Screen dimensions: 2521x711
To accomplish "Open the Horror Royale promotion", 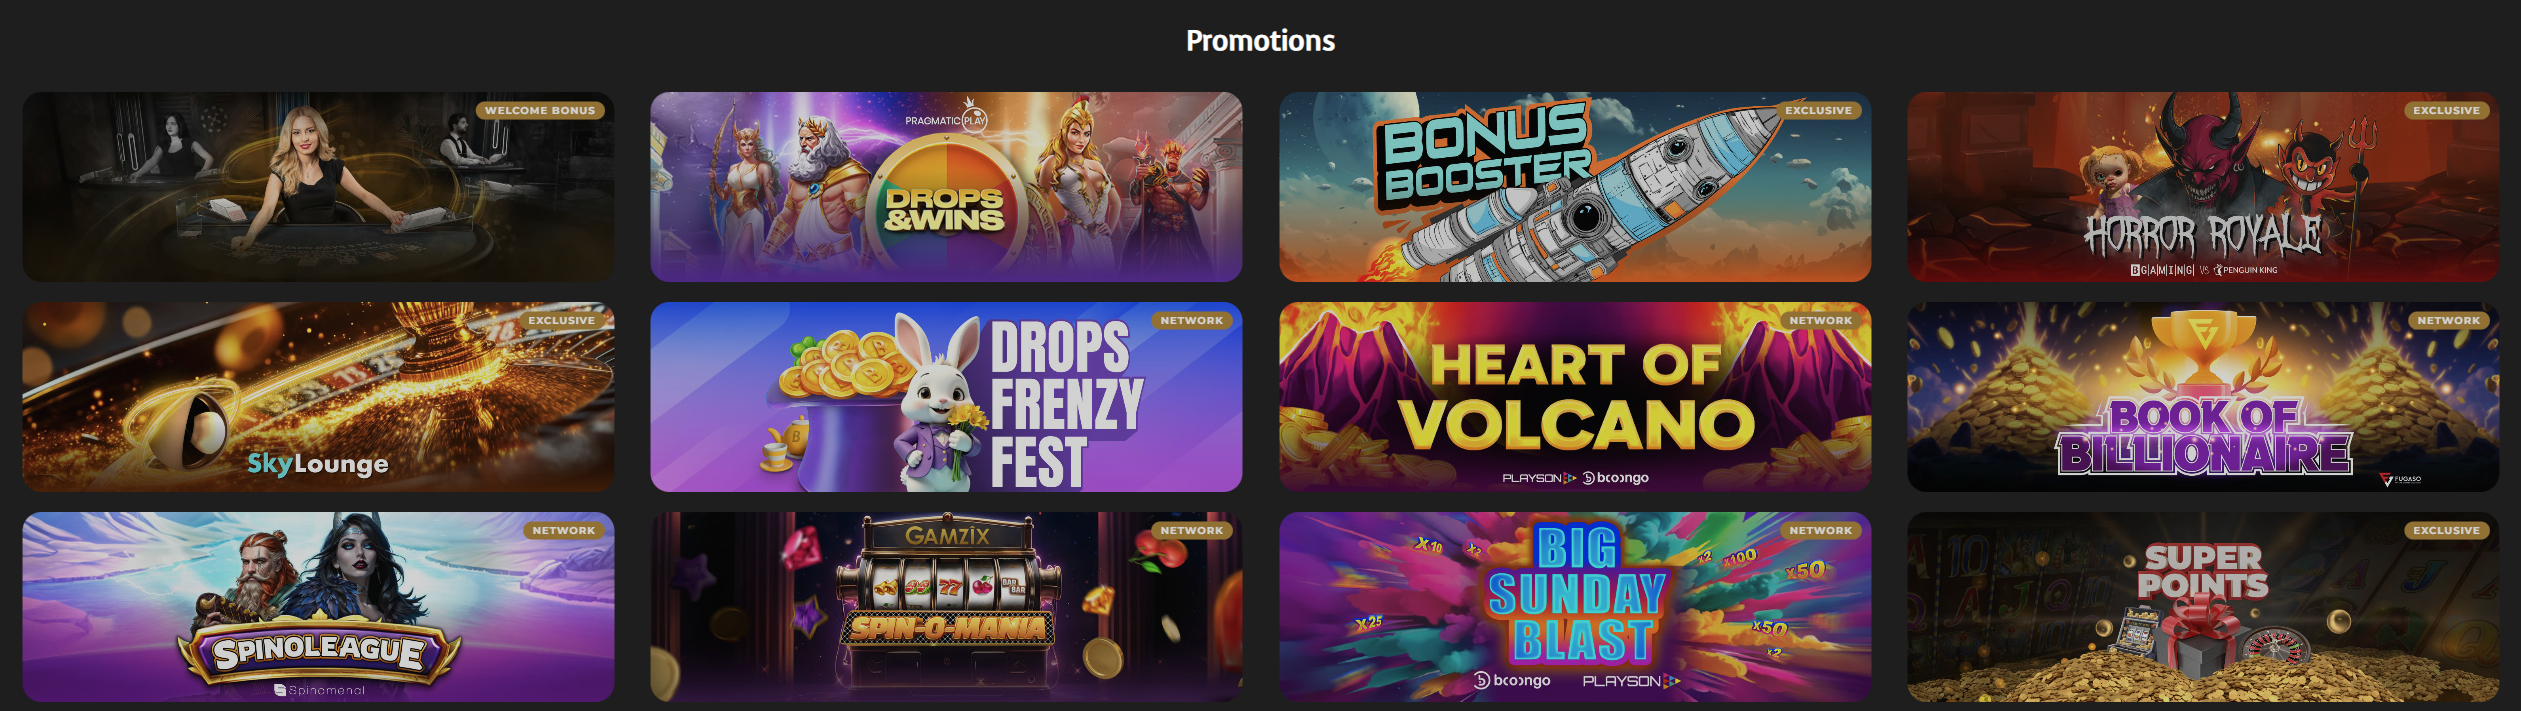I will 2203,187.
